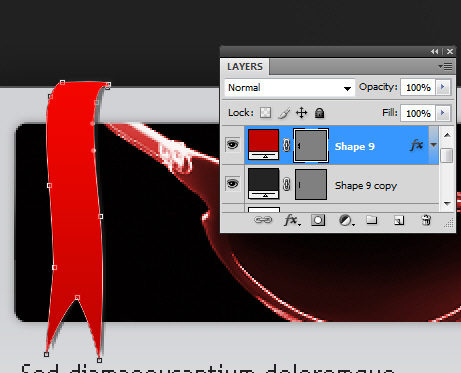461x373 pixels.
Task: Click the resize grip of Layers panel
Action: click(x=449, y=223)
